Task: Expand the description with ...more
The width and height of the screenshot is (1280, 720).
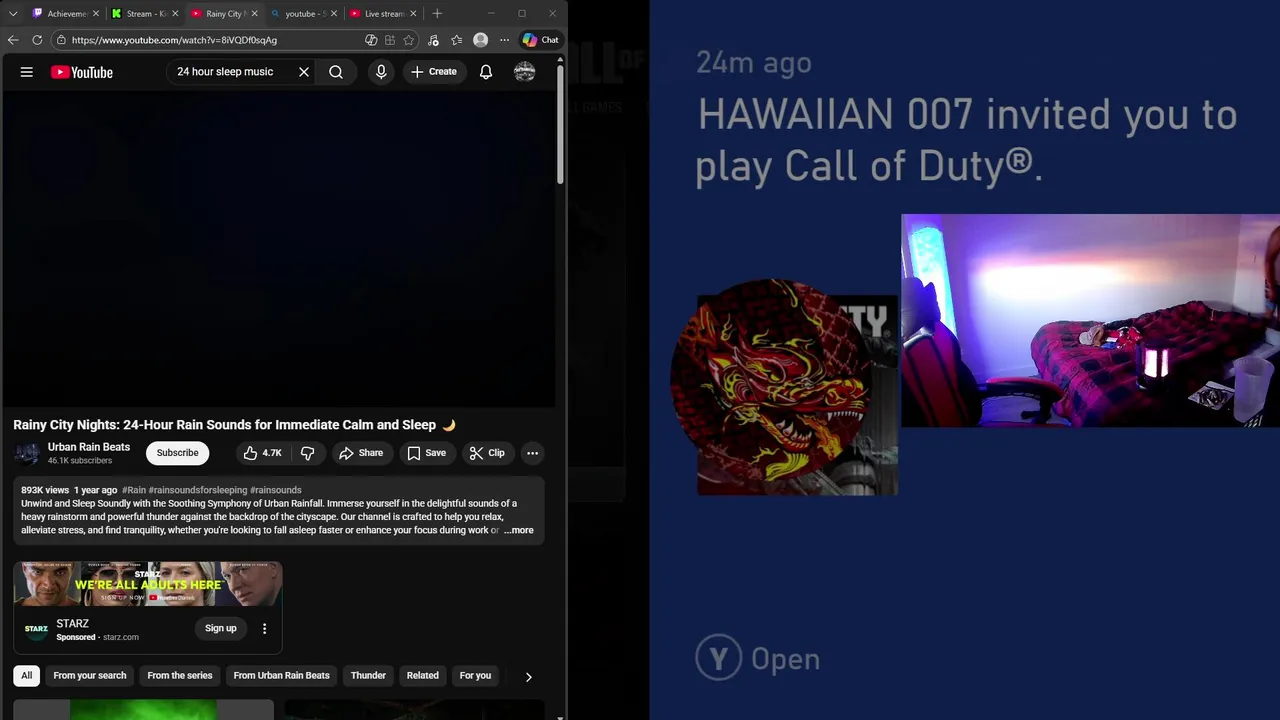Action: coord(518,531)
